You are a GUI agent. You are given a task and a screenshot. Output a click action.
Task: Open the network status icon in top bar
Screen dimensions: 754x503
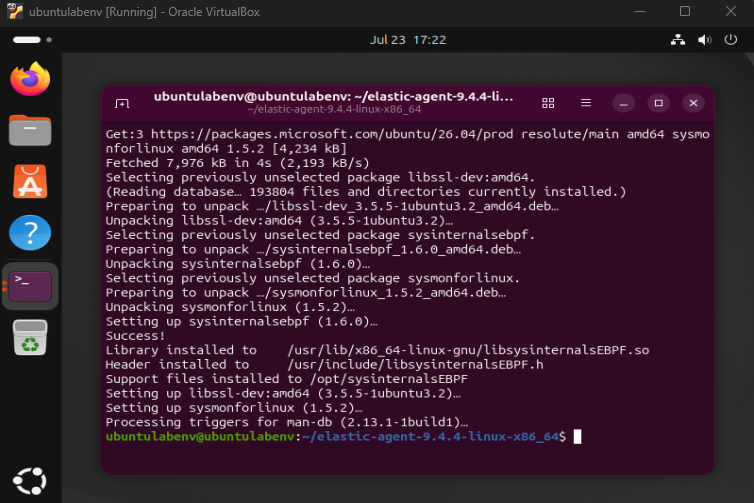pyautogui.click(x=678, y=39)
